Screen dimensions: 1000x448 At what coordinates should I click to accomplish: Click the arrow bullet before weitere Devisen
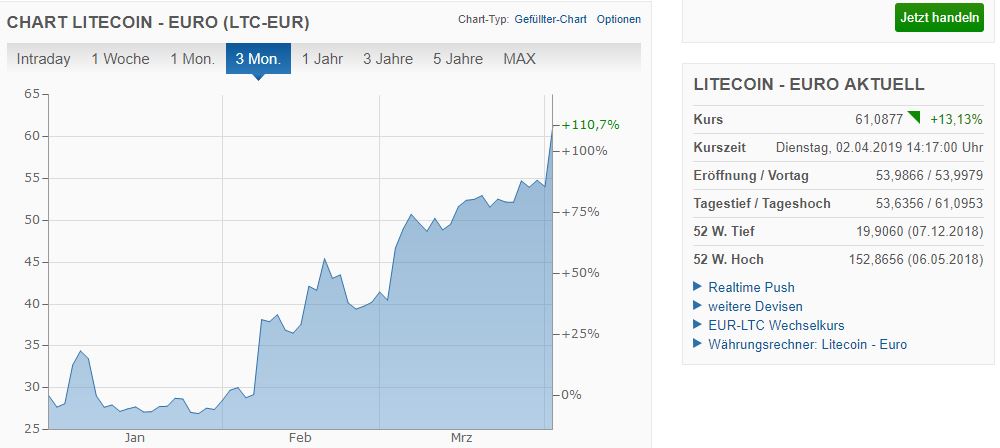(x=698, y=306)
